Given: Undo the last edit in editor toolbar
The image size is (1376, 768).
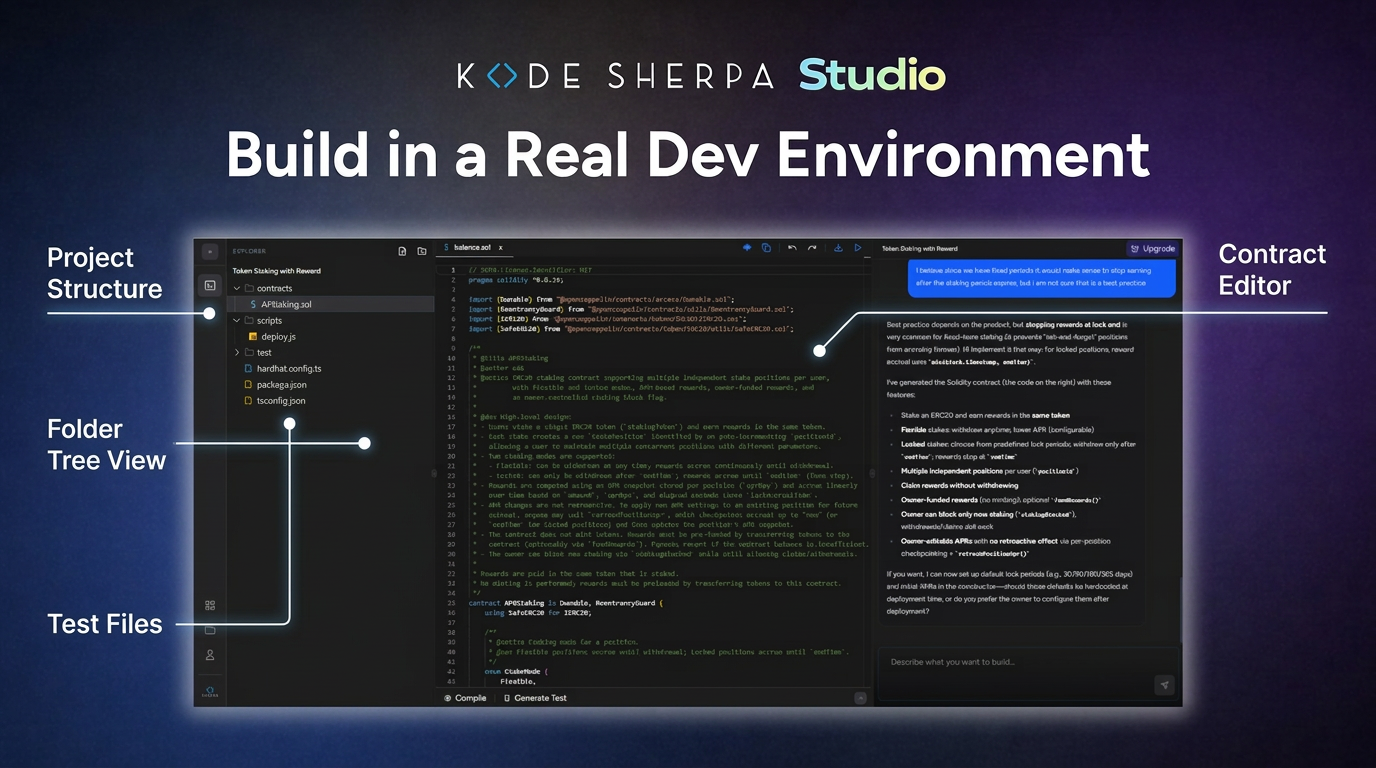Looking at the screenshot, I should tap(792, 248).
